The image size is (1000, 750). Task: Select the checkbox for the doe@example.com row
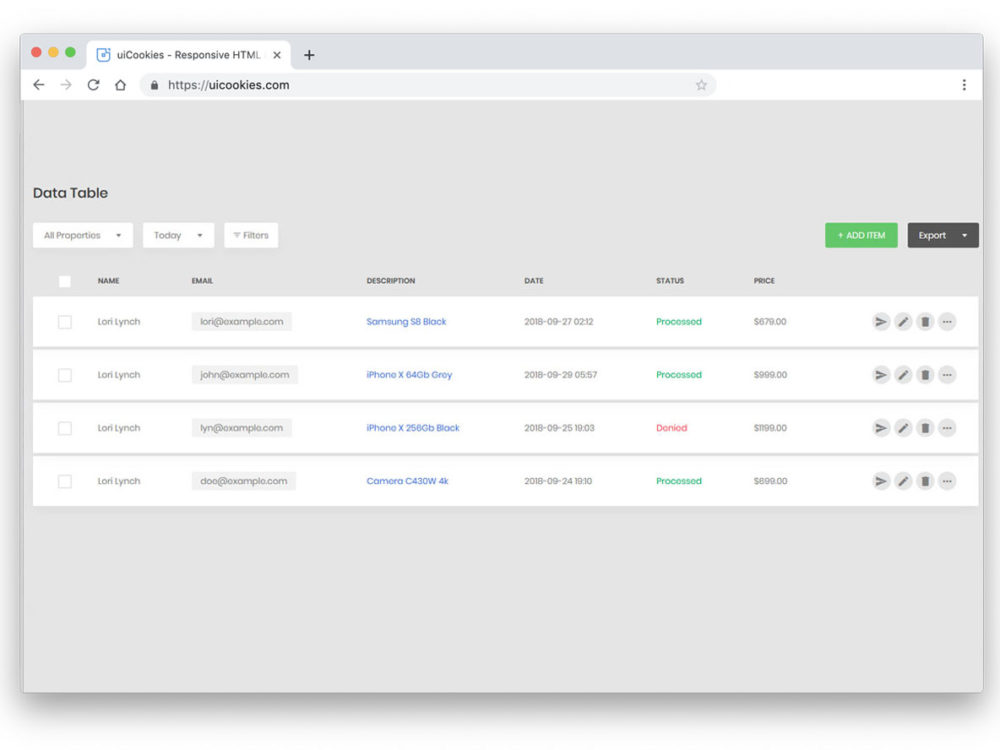(x=65, y=481)
